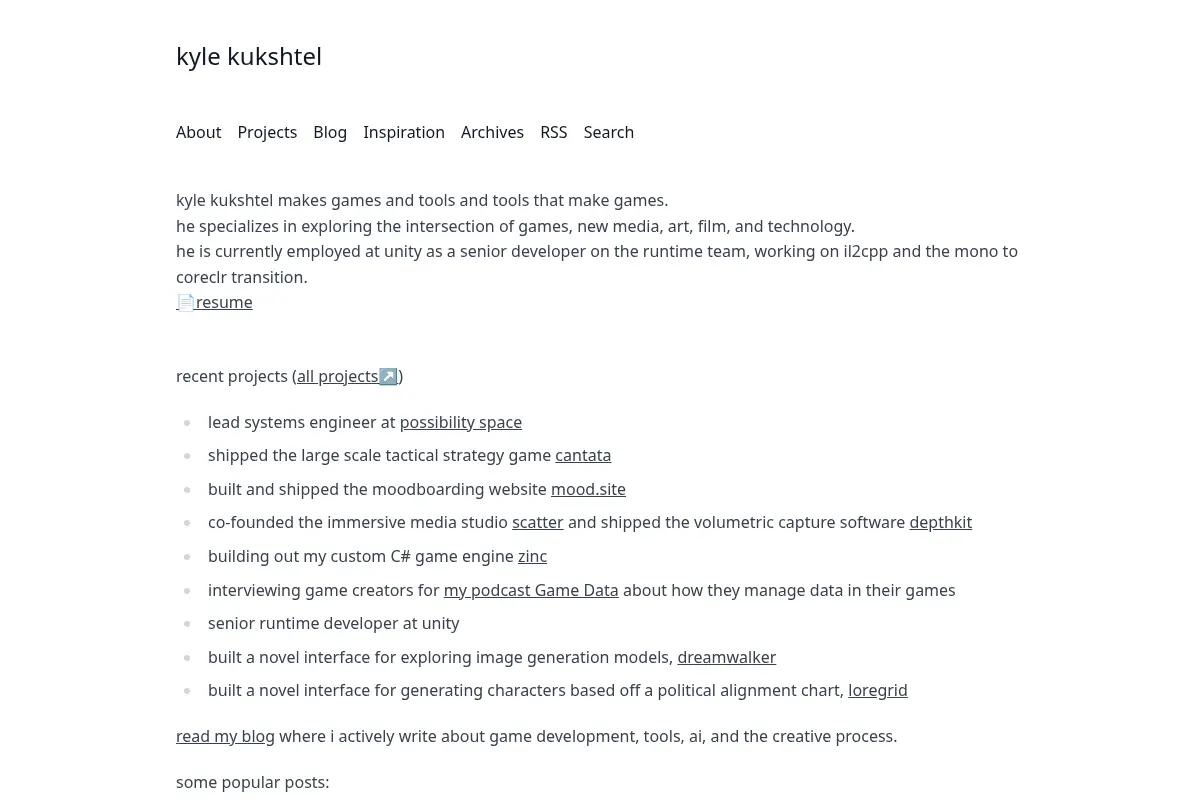Follow the read my blog link
The image size is (1200, 800).
pos(225,736)
